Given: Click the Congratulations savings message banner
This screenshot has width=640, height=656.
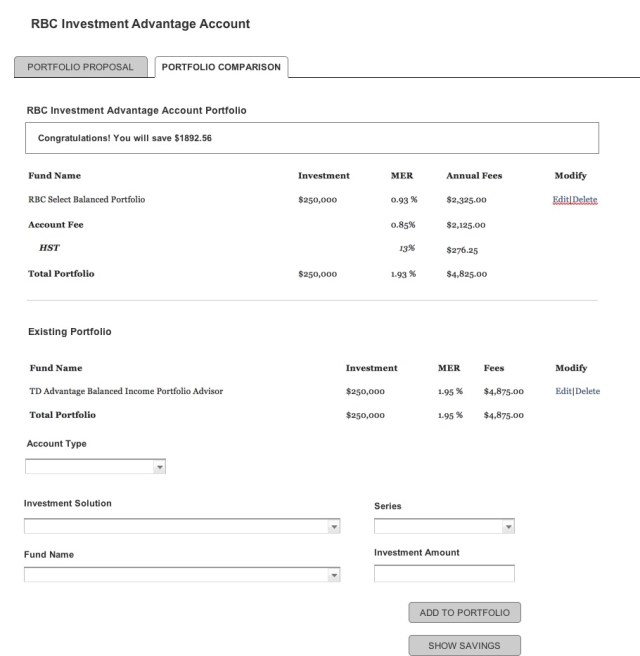Looking at the screenshot, I should [x=312, y=137].
